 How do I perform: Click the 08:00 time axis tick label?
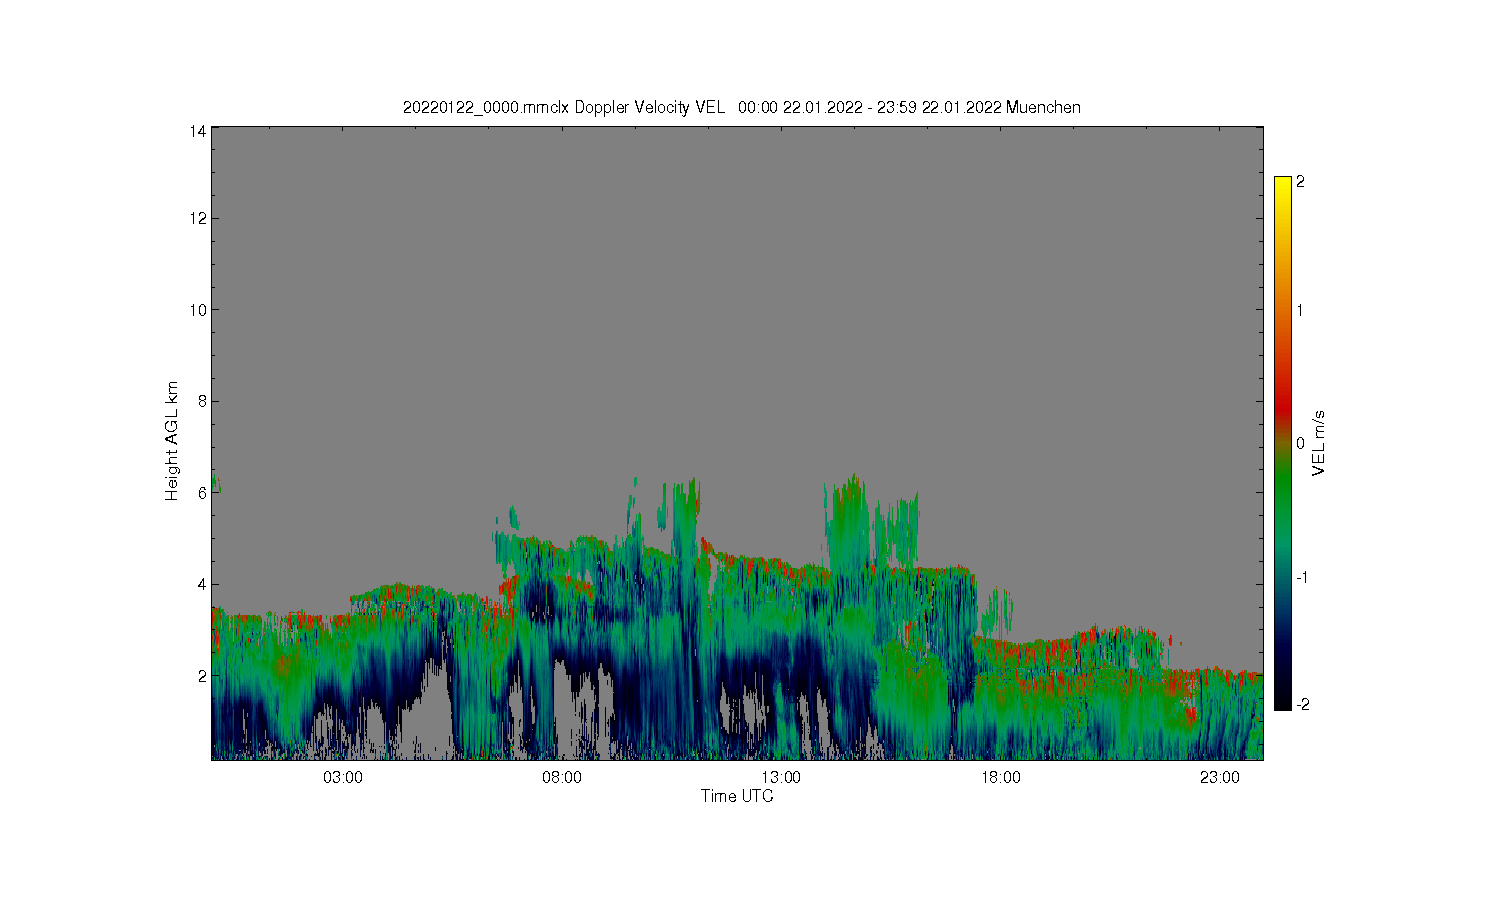tap(562, 778)
